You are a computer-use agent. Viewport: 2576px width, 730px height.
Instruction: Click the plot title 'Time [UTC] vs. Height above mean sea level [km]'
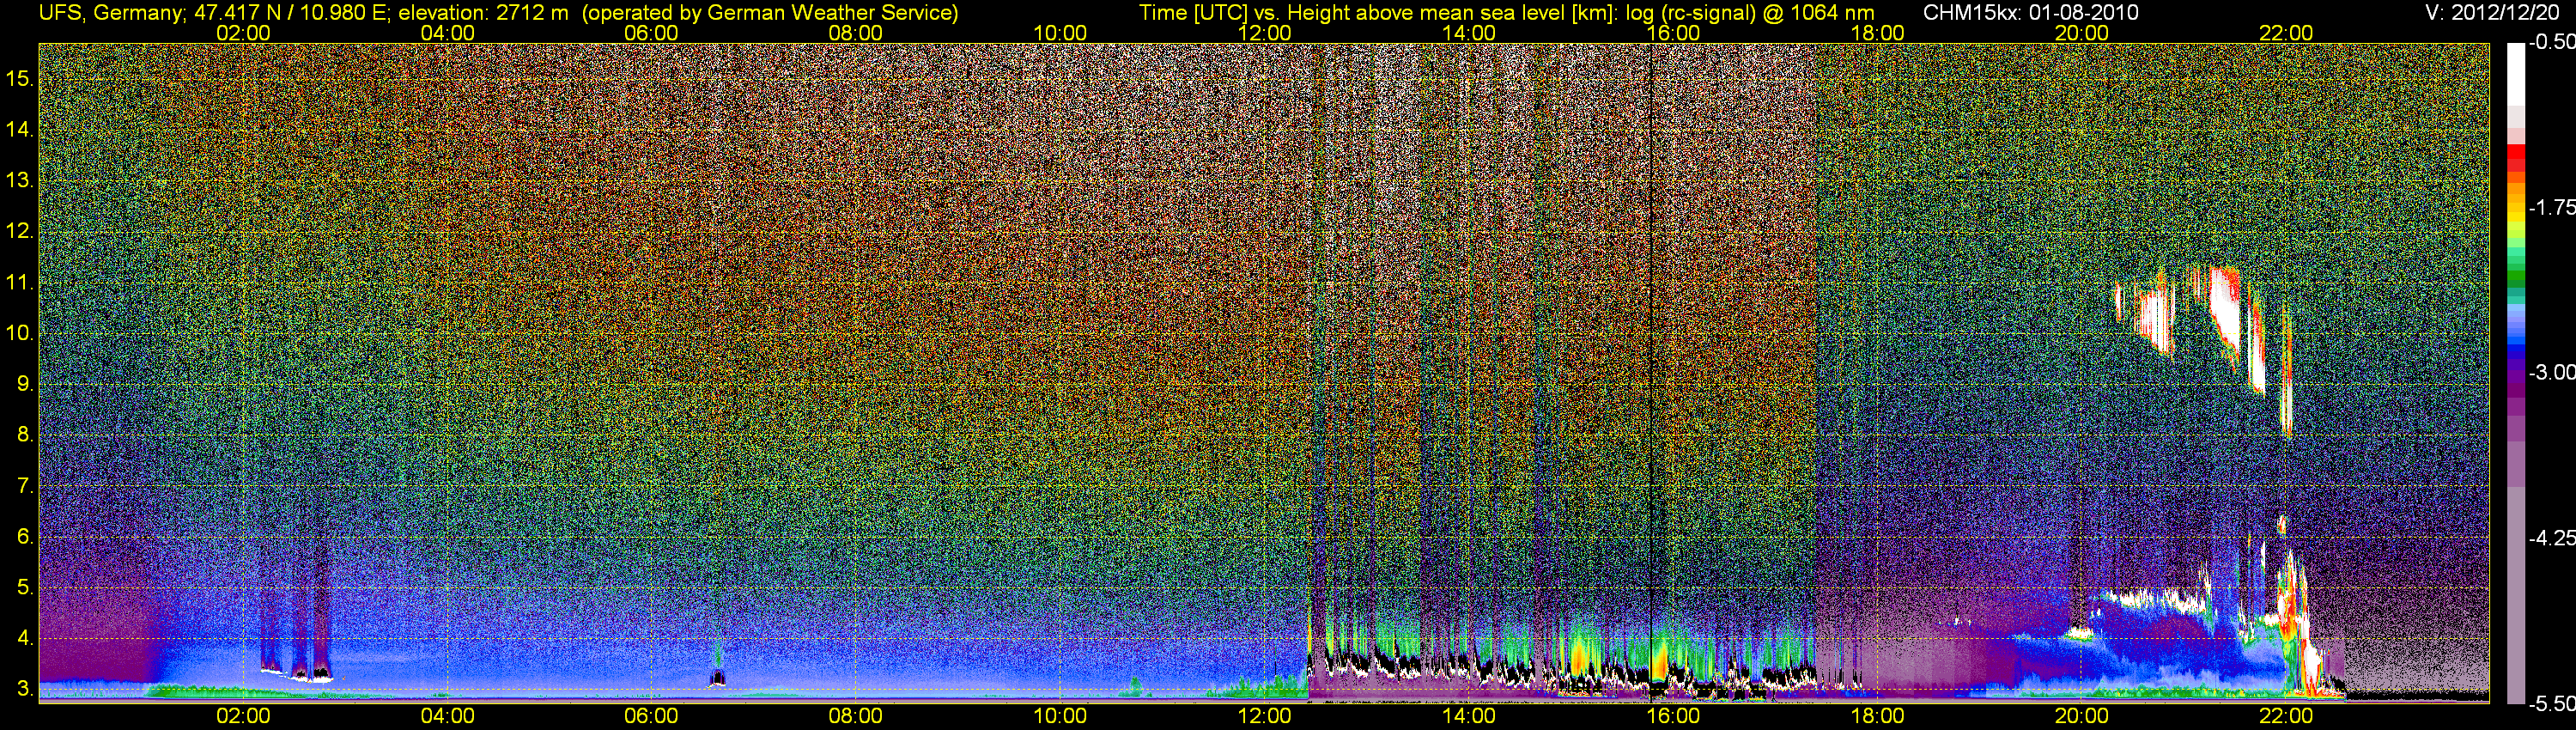(1376, 12)
